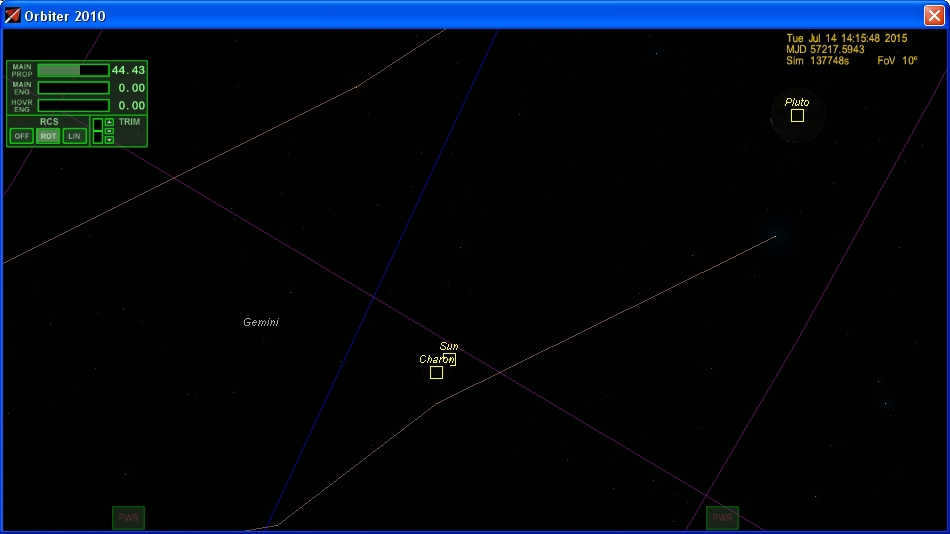Click the 'Sim 137748s' readout

coord(818,61)
